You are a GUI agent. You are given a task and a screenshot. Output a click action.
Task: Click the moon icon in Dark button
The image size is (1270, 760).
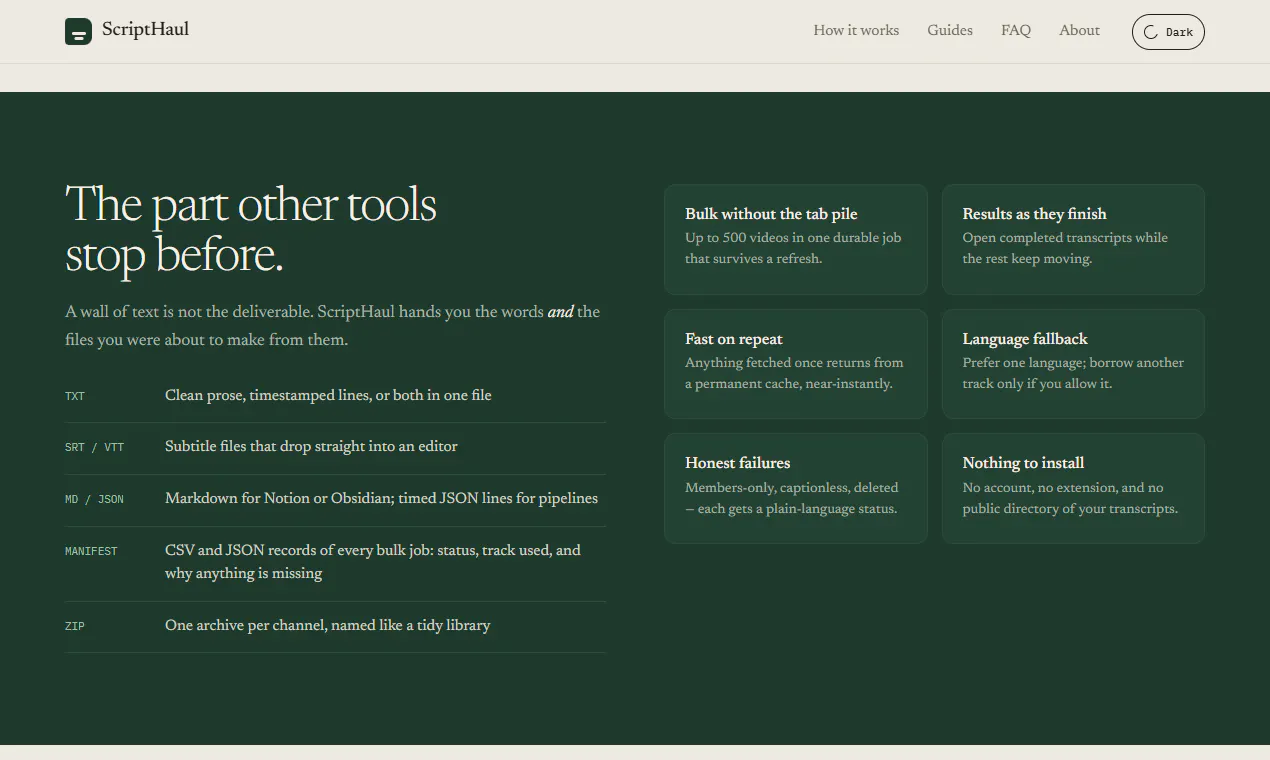1151,32
